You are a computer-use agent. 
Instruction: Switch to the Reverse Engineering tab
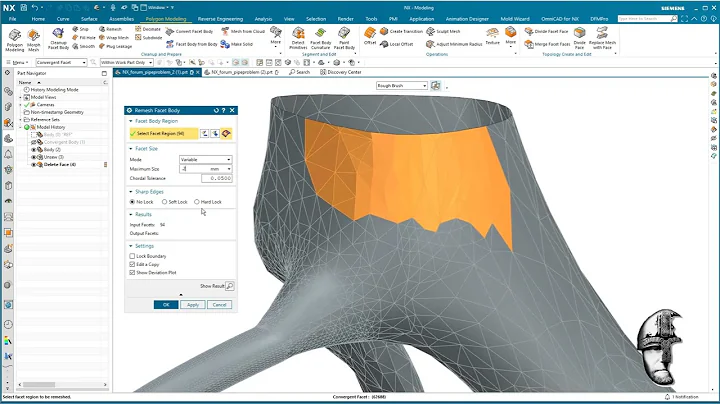(220, 19)
